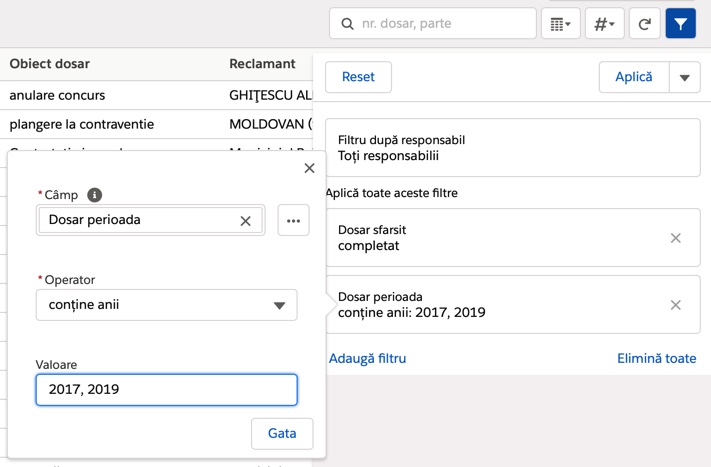
Task: Open the arrow menu next to Aplică
Action: [684, 77]
